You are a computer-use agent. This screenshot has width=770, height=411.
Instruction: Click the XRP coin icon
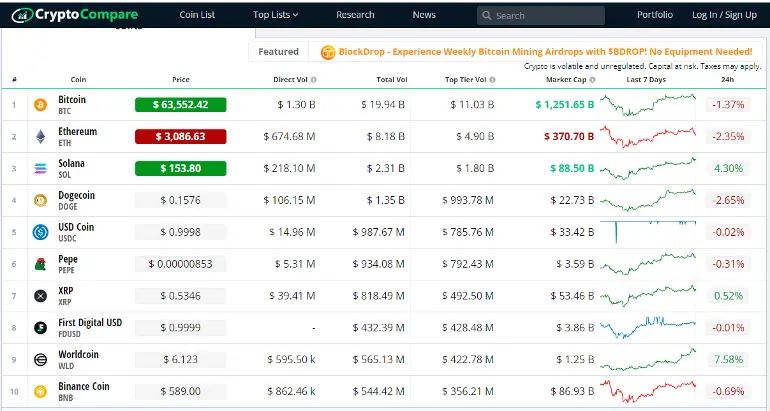(41, 296)
